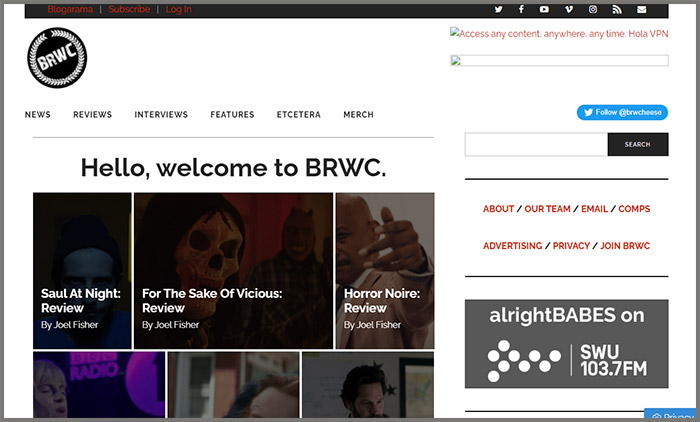Open the Etcetera menu item

tap(299, 115)
